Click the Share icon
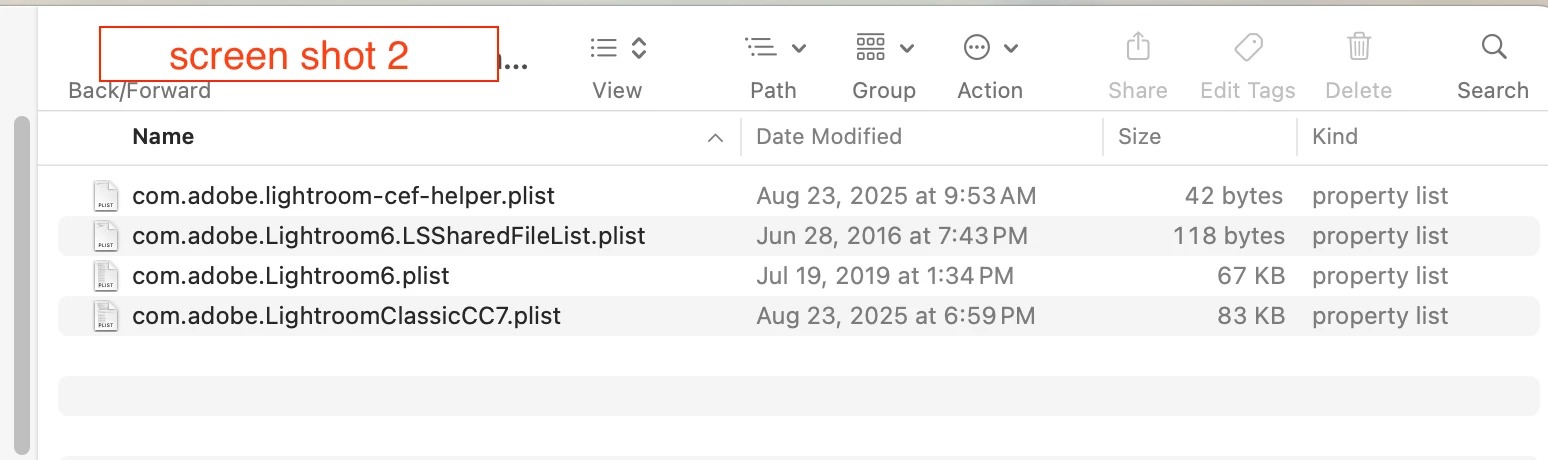 pos(1138,46)
